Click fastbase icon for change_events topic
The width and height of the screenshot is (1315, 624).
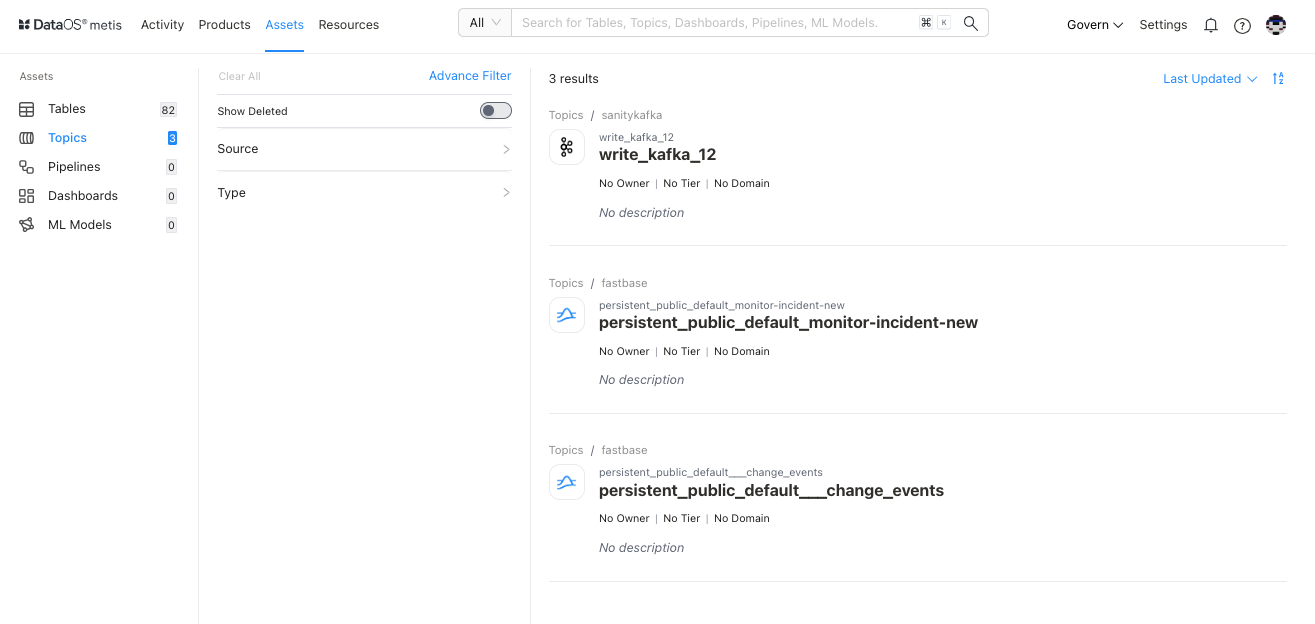(x=567, y=482)
